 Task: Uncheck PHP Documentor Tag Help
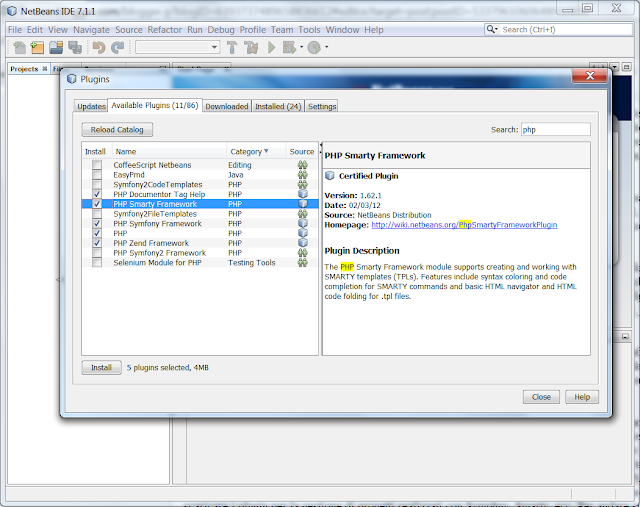point(97,194)
